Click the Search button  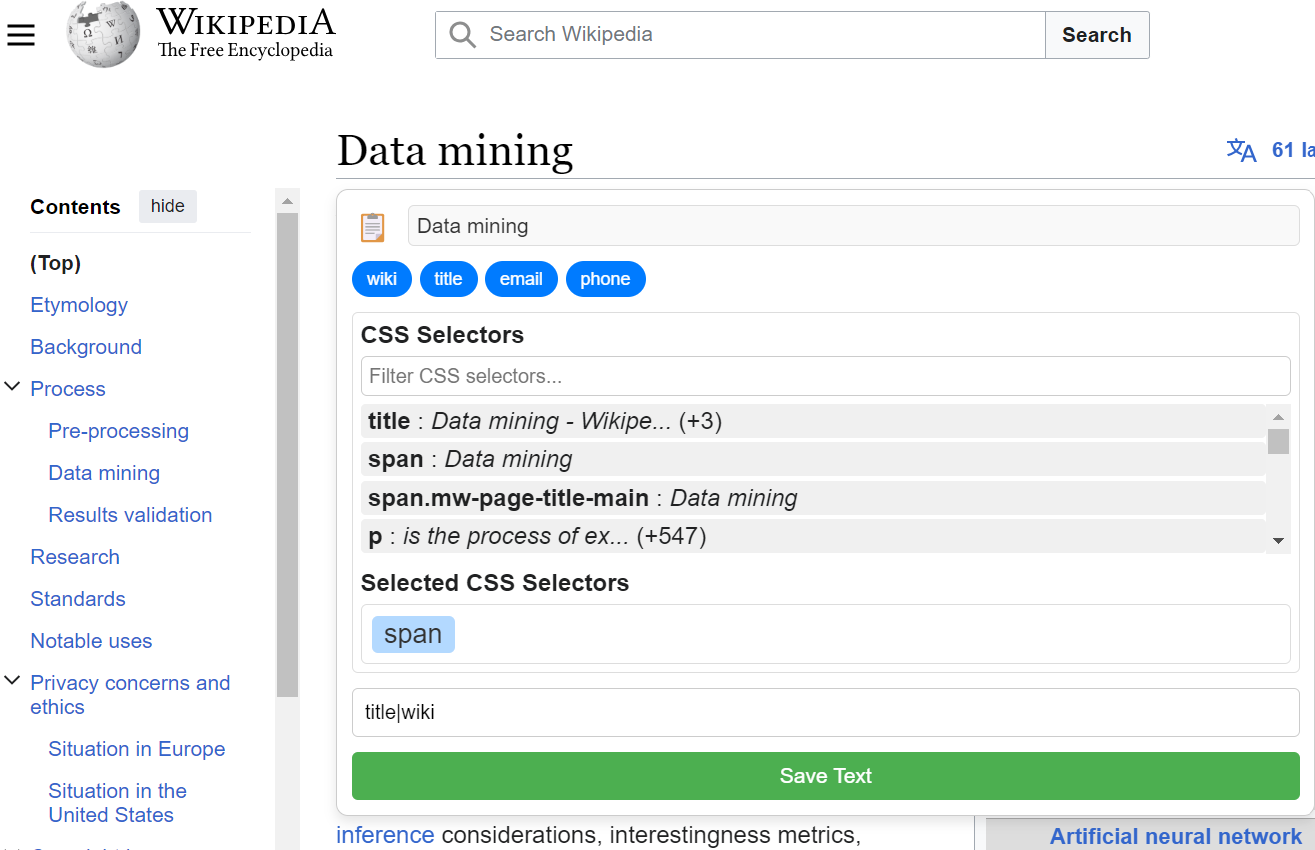click(1097, 35)
